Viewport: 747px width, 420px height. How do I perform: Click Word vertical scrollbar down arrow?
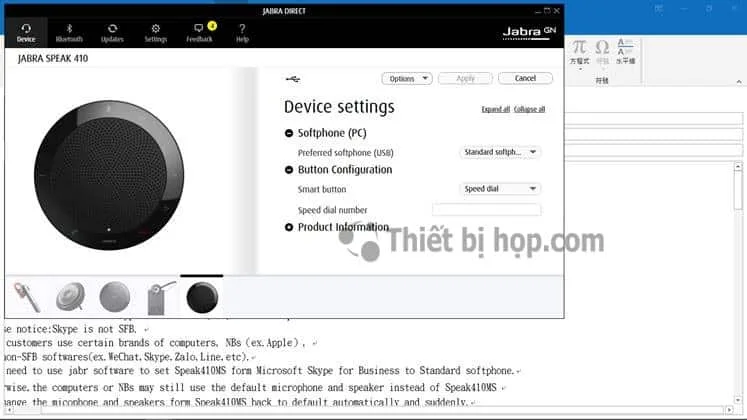point(738,400)
